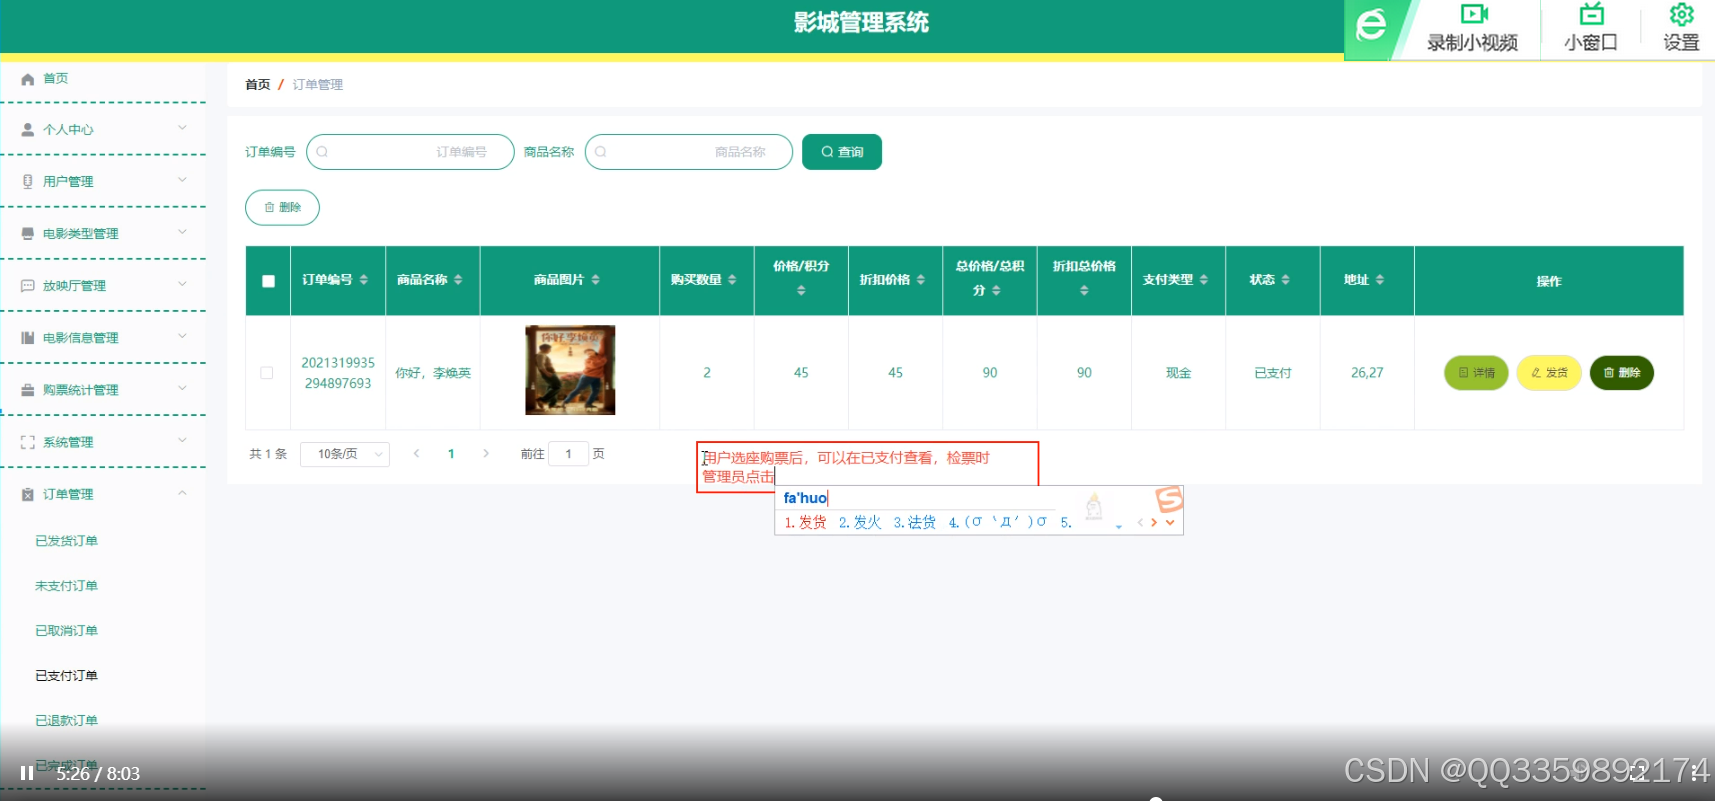Click the home icon in sidebar
The width and height of the screenshot is (1715, 801).
tap(28, 79)
